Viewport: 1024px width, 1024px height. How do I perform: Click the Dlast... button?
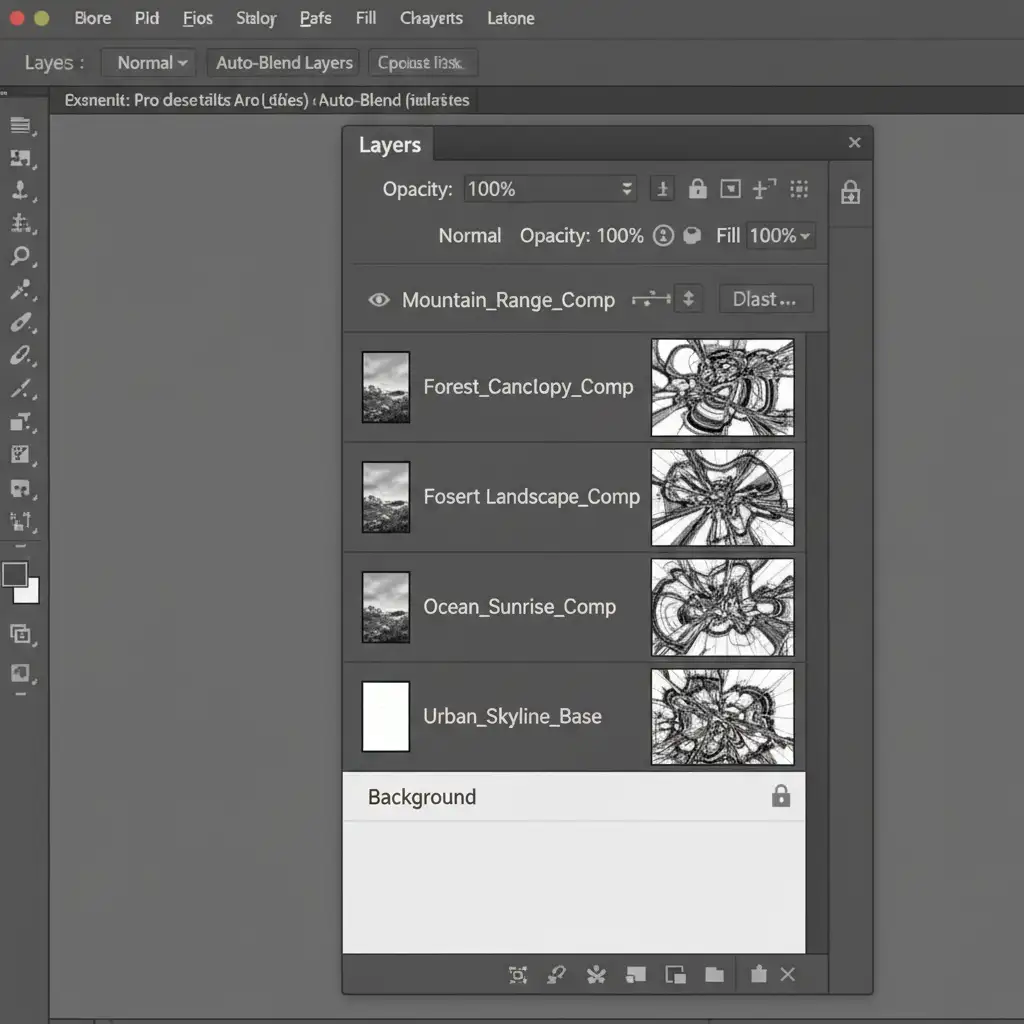[765, 299]
